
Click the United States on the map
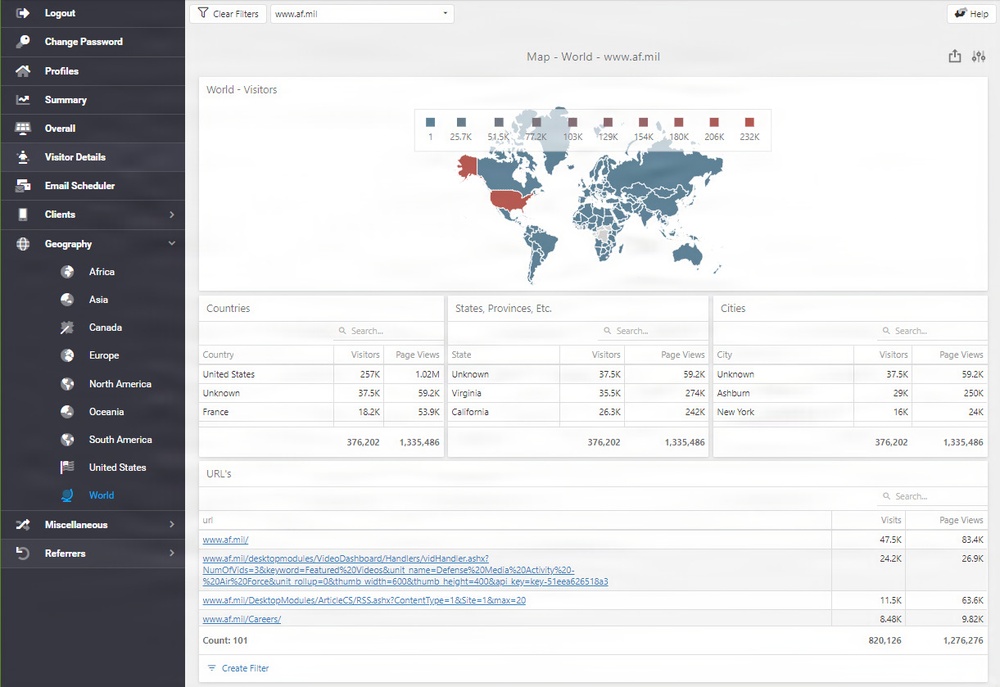(510, 199)
